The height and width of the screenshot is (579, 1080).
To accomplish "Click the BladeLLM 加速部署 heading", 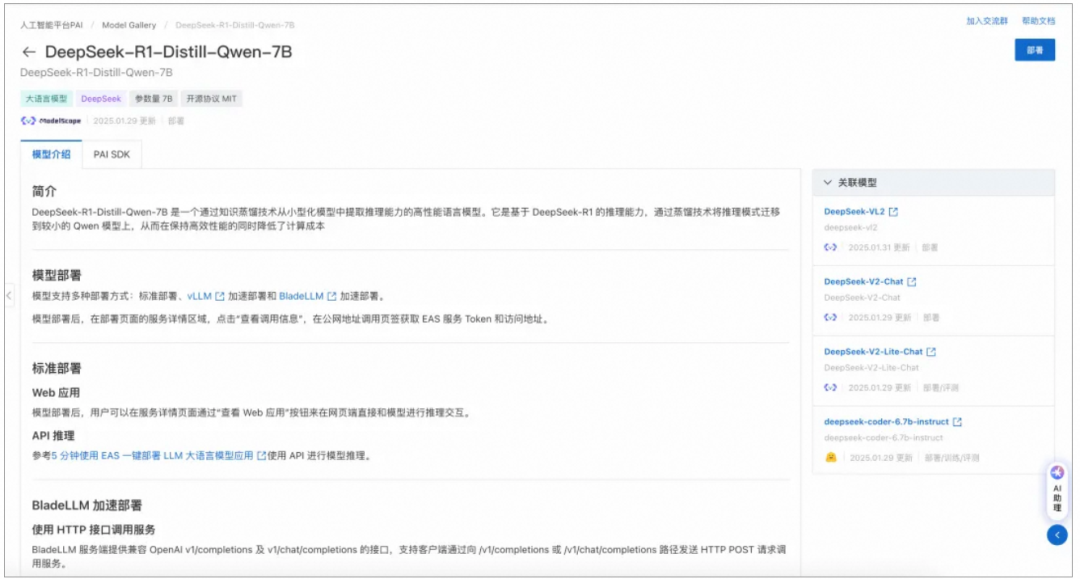I will click(87, 505).
